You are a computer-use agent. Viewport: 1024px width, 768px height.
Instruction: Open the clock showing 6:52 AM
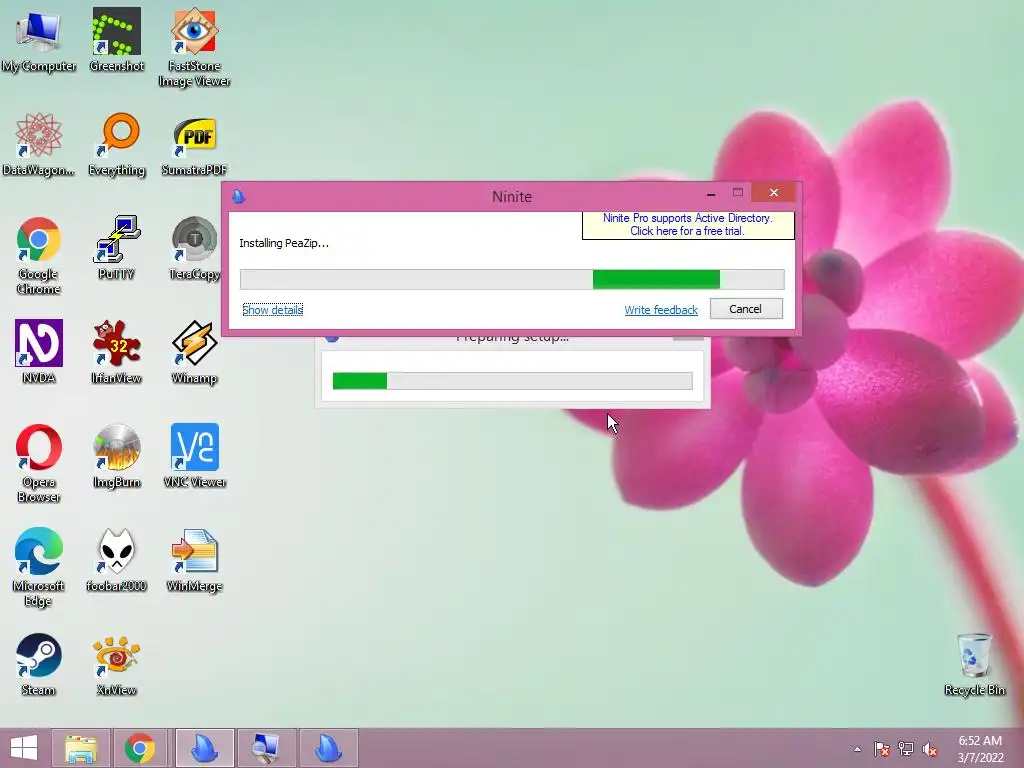980,749
